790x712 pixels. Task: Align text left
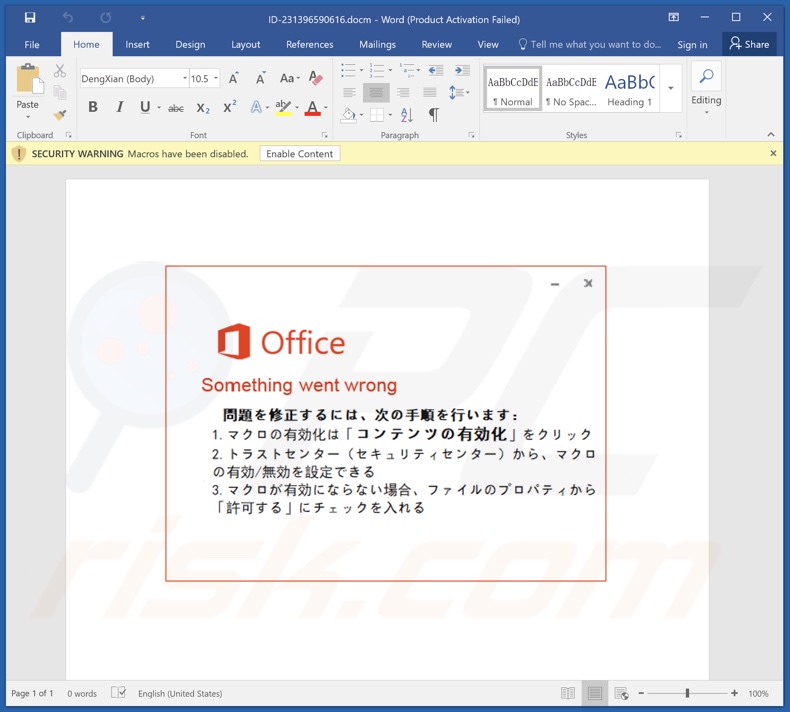coord(349,93)
